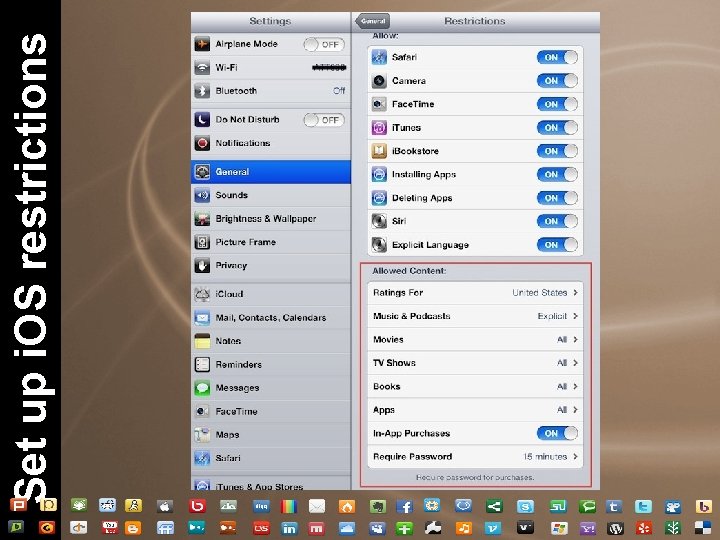Toggle the Do Not Disturb switch

pyautogui.click(x=324, y=120)
